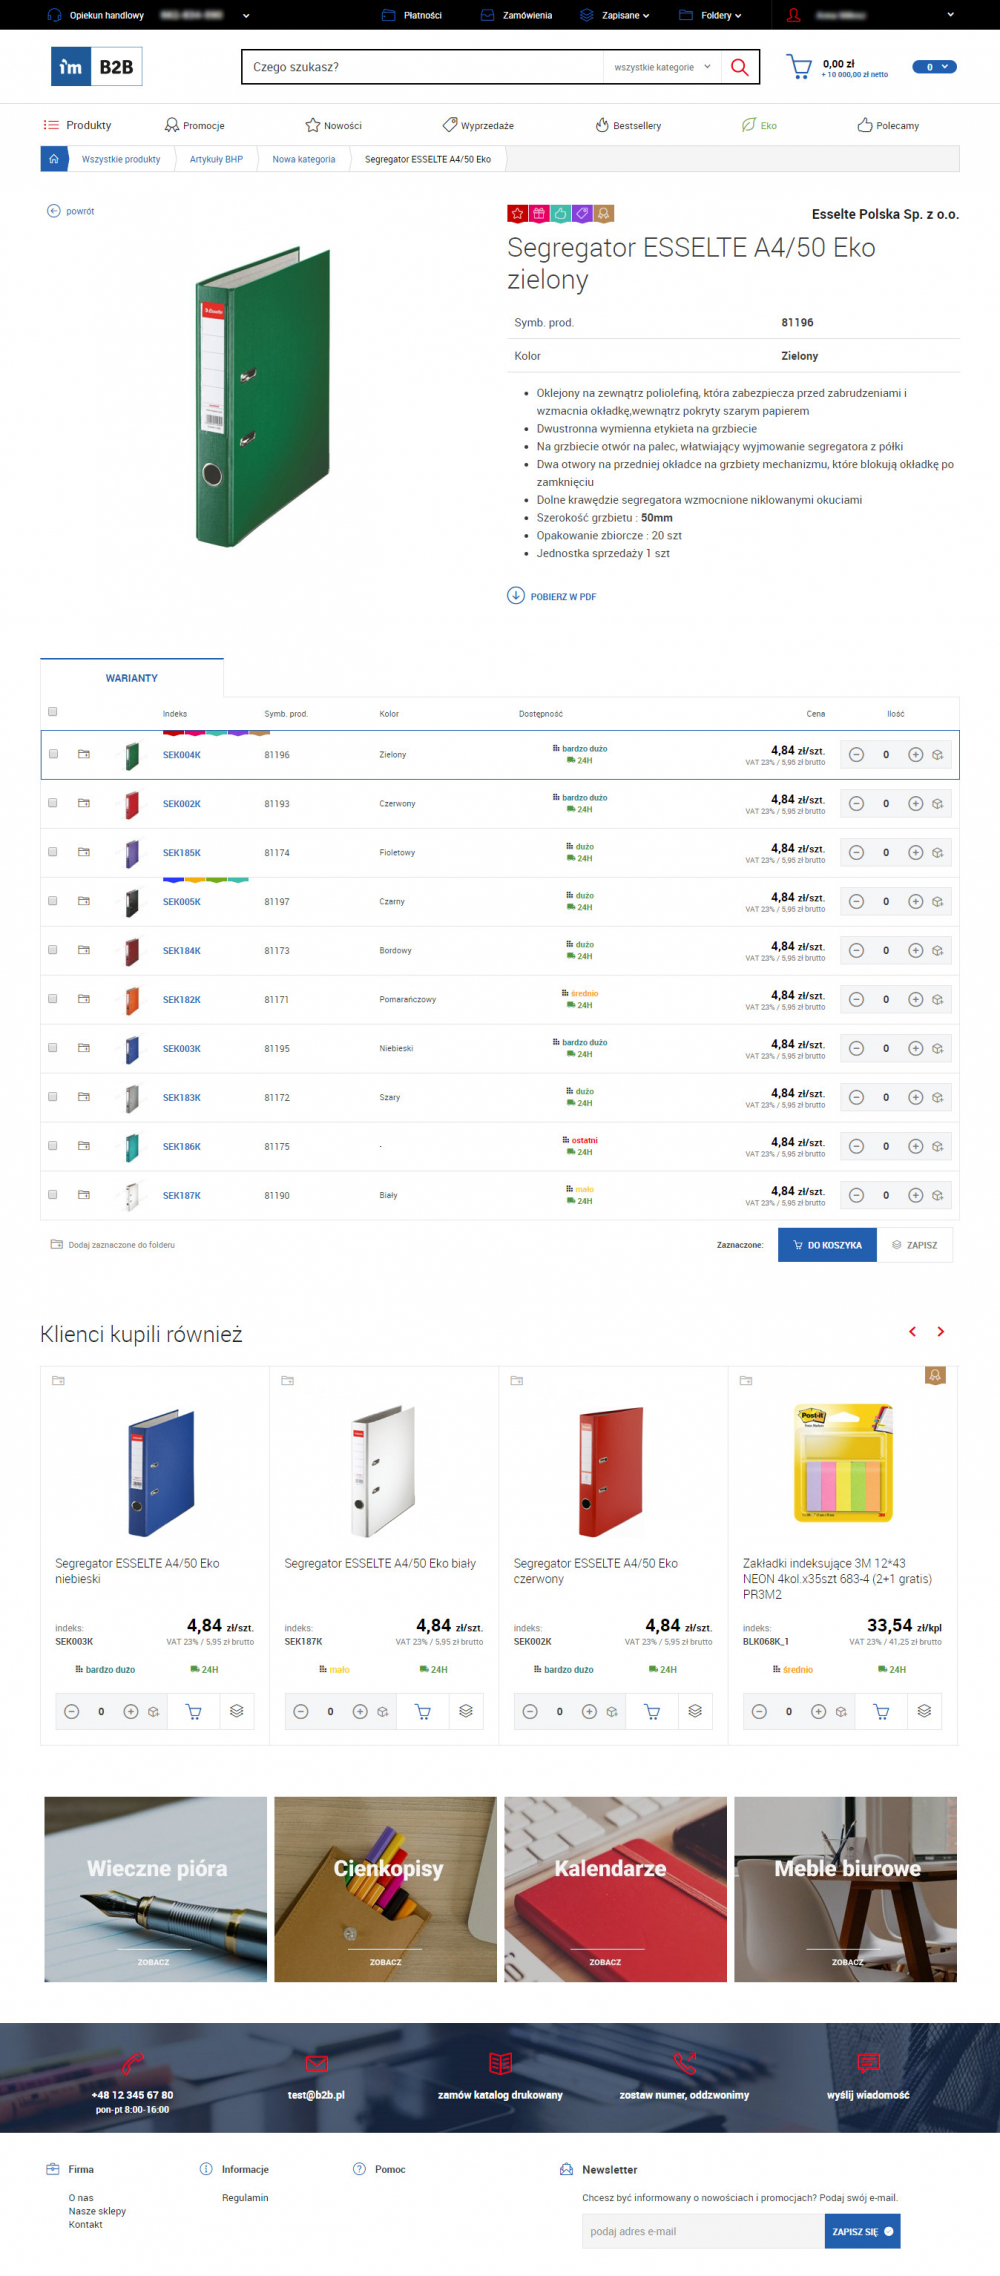The height and width of the screenshot is (2276, 1000).
Task: Open the shopping cart icon in header
Action: tap(800, 67)
